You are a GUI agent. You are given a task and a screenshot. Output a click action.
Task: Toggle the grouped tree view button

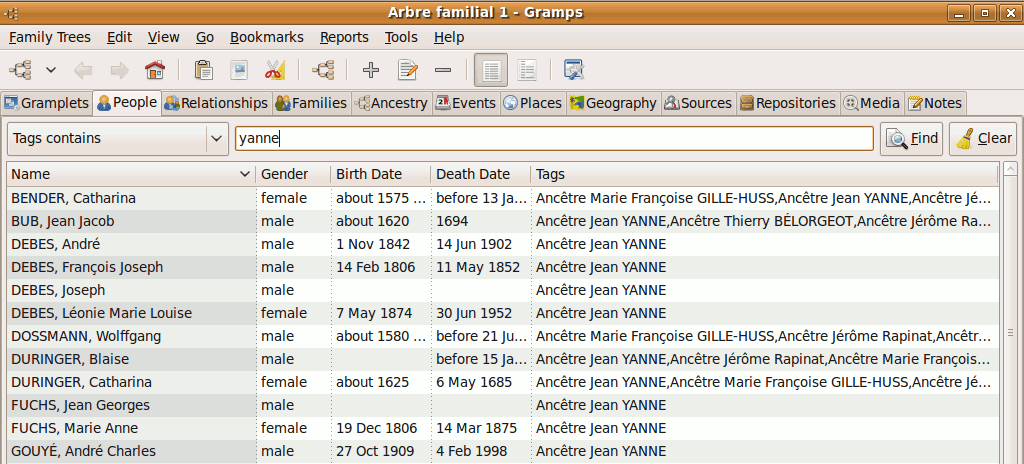pos(526,70)
